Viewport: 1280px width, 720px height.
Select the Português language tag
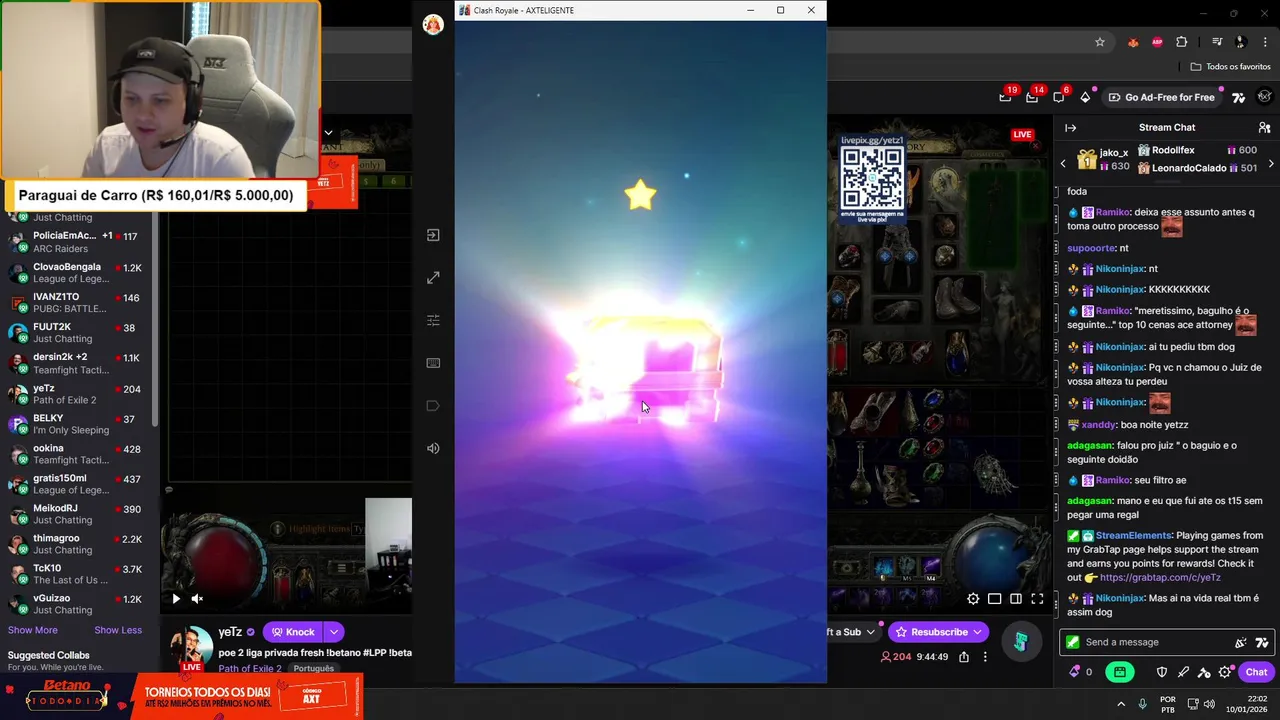[x=313, y=668]
